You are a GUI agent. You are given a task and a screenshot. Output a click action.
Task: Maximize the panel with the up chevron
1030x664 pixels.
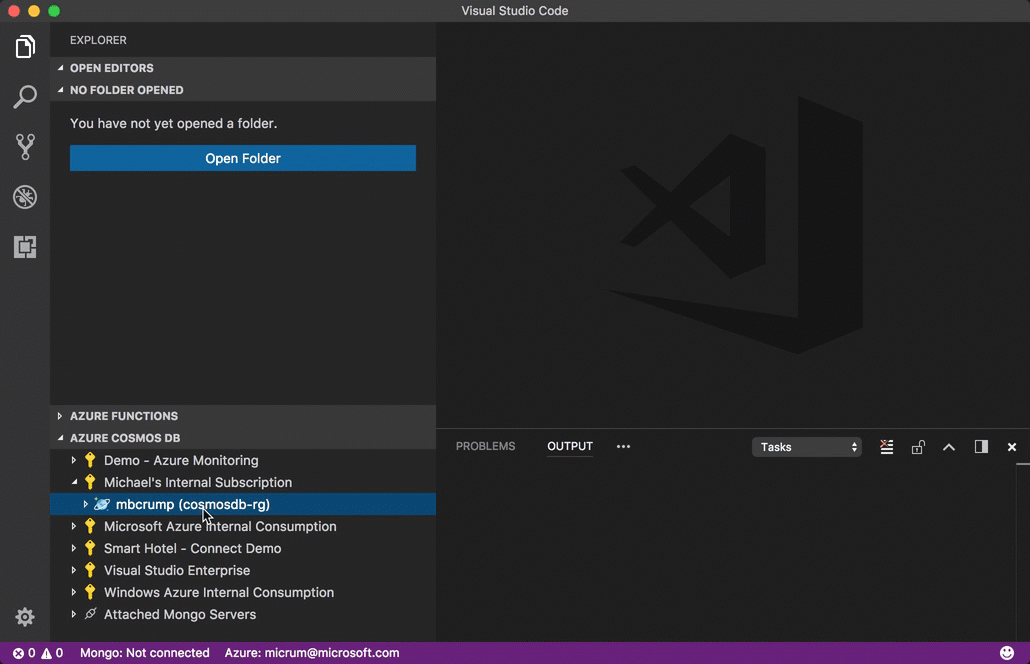[949, 447]
